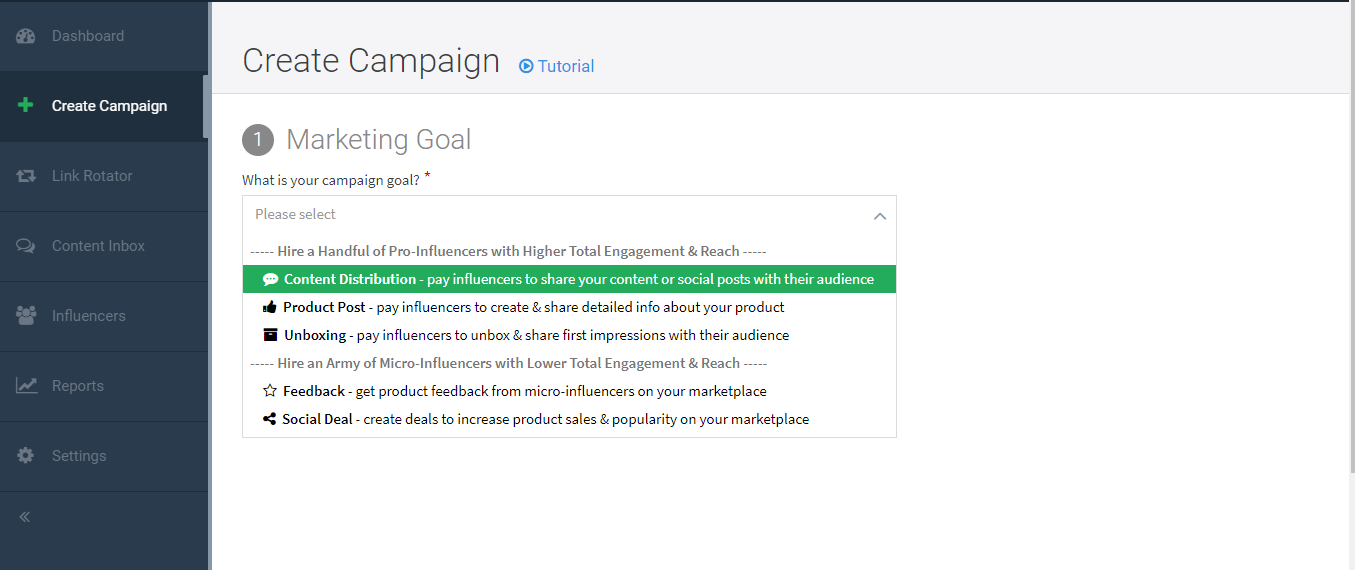The height and width of the screenshot is (570, 1355).
Task: Click the Content Inbox chat bubbles icon
Action: (x=26, y=246)
